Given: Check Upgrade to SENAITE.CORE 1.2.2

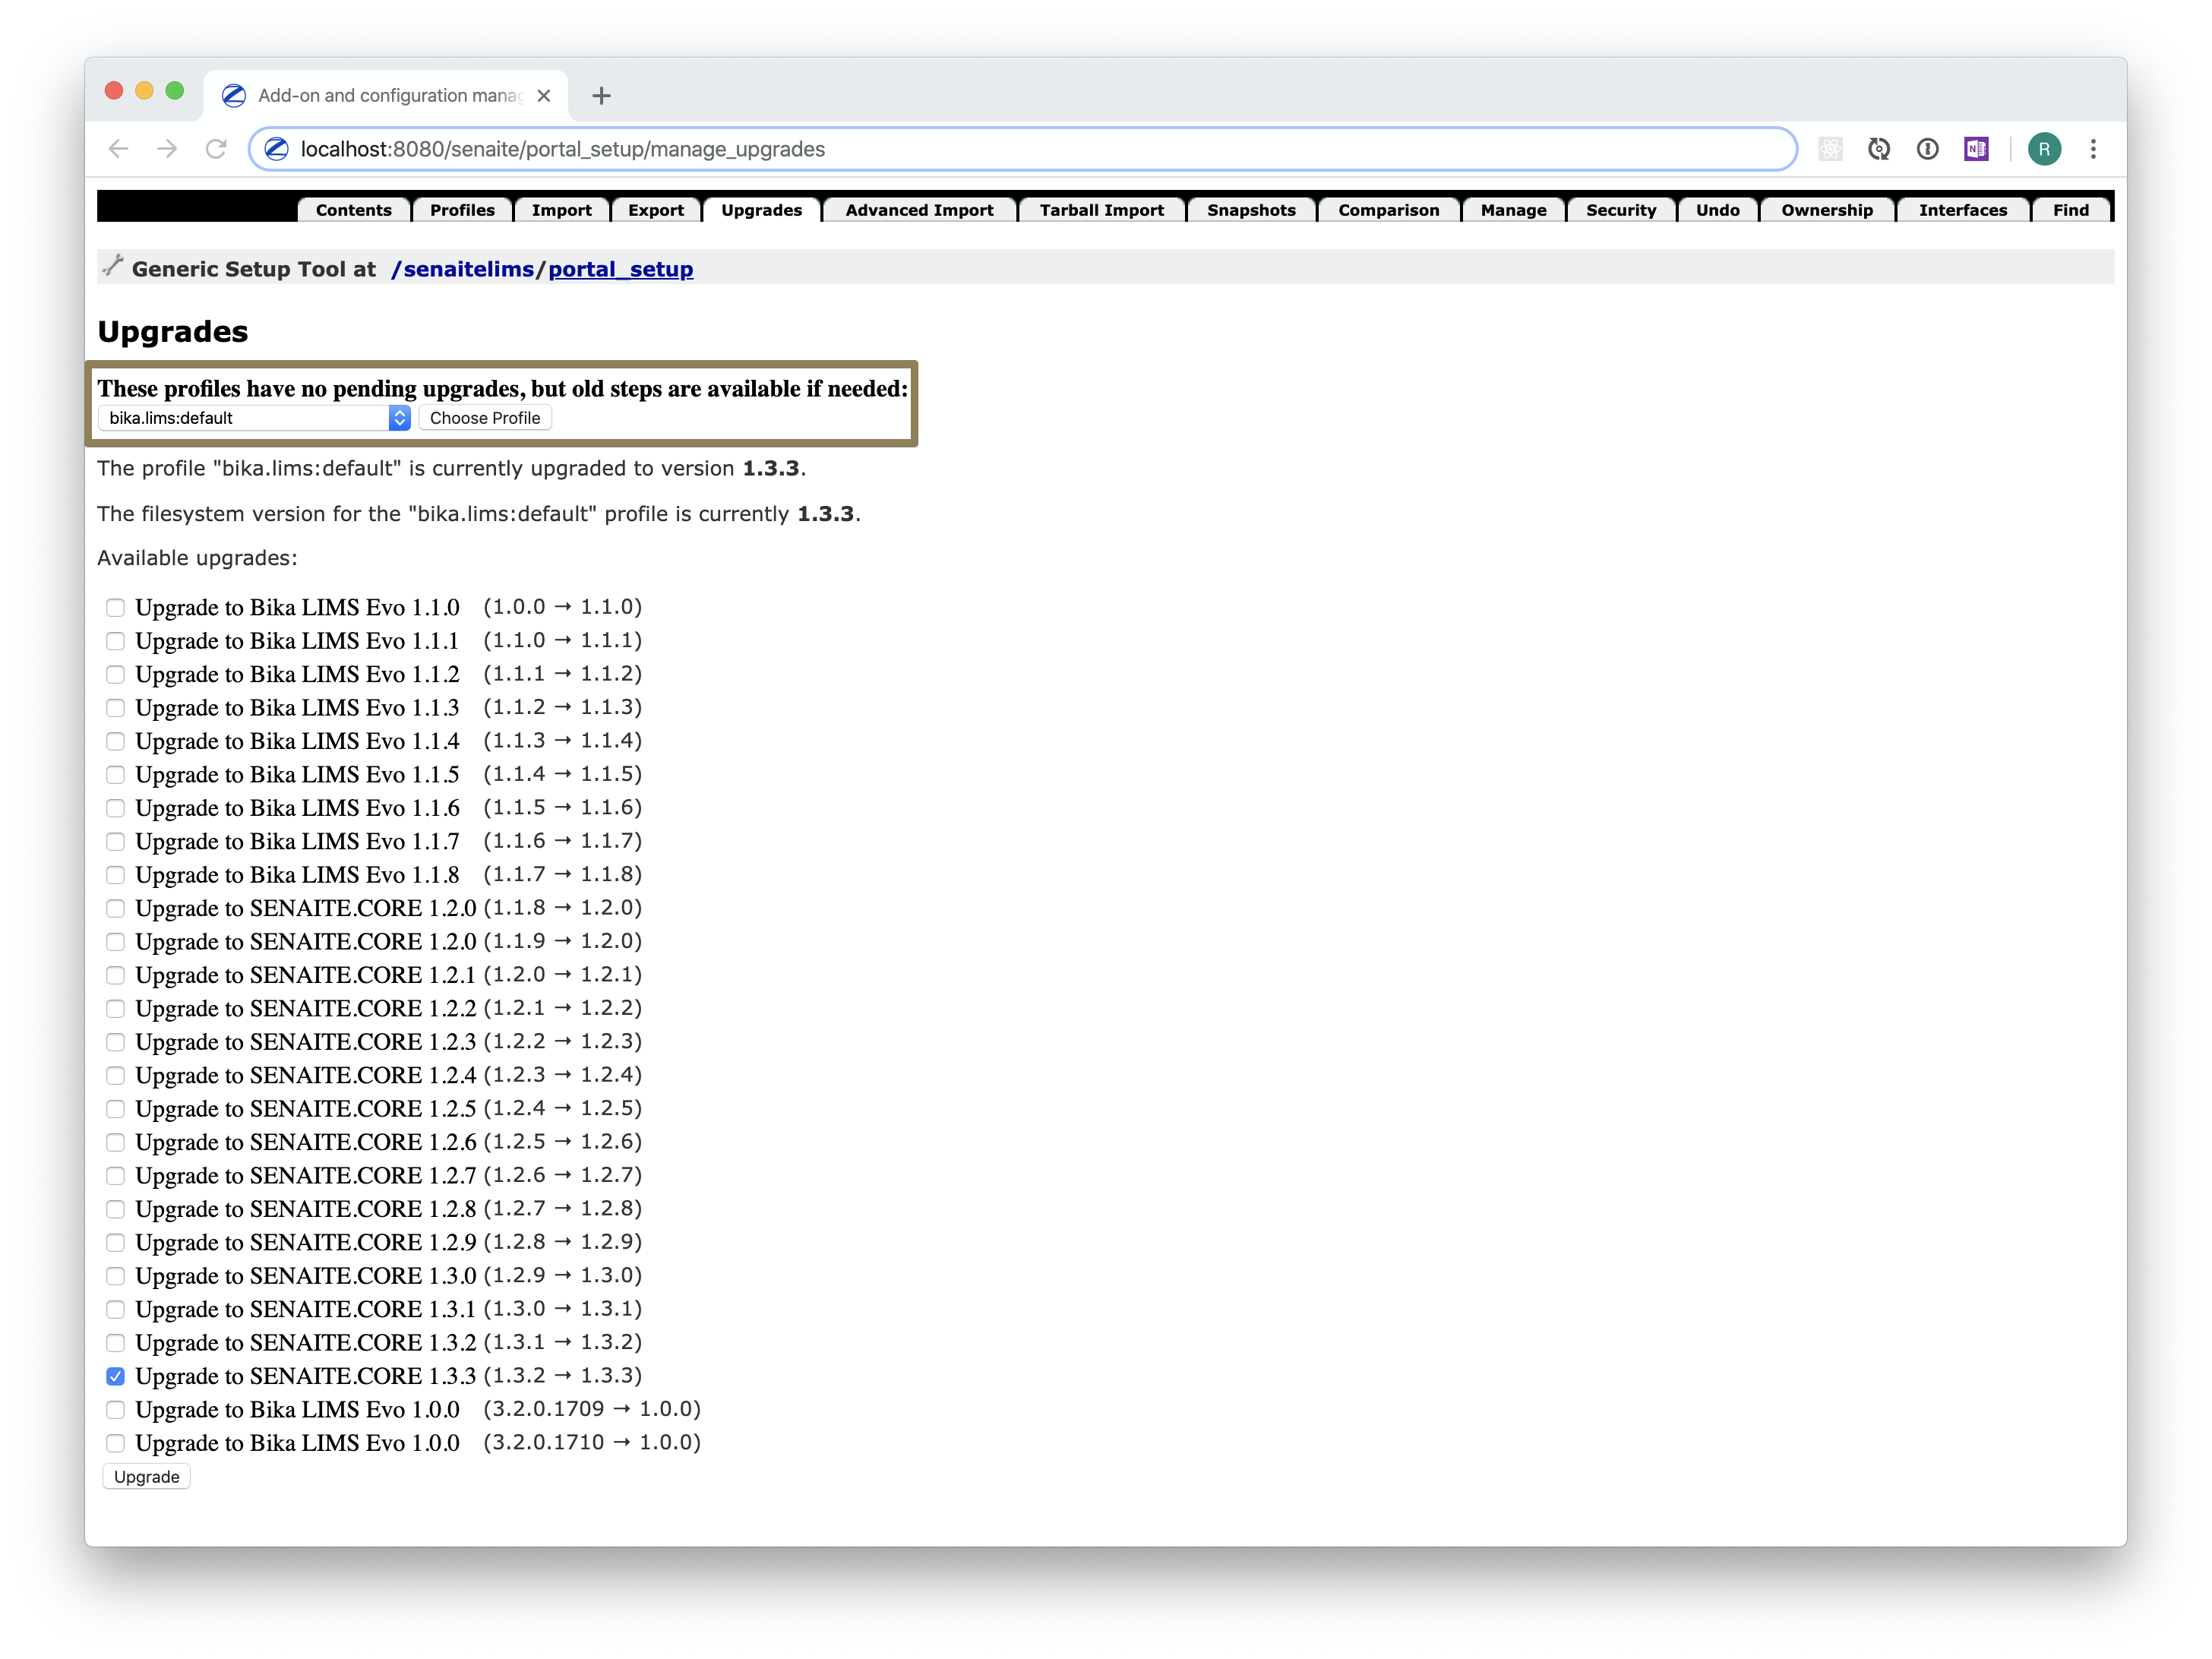Looking at the screenshot, I should (116, 1009).
